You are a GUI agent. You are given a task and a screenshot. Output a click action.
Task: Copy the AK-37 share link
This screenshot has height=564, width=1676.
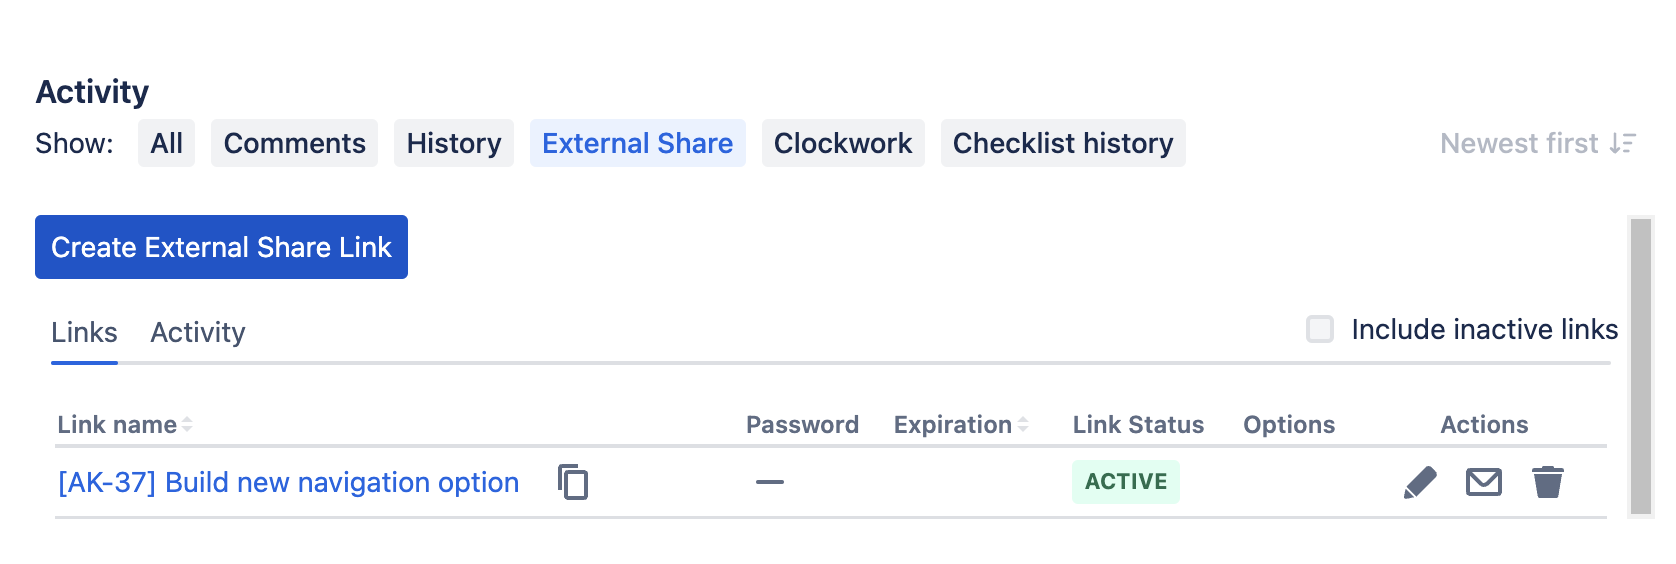pyautogui.click(x=573, y=482)
